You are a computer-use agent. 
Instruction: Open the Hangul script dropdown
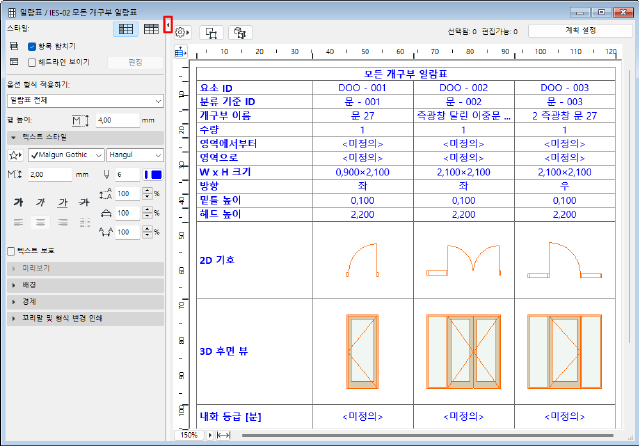pos(134,155)
